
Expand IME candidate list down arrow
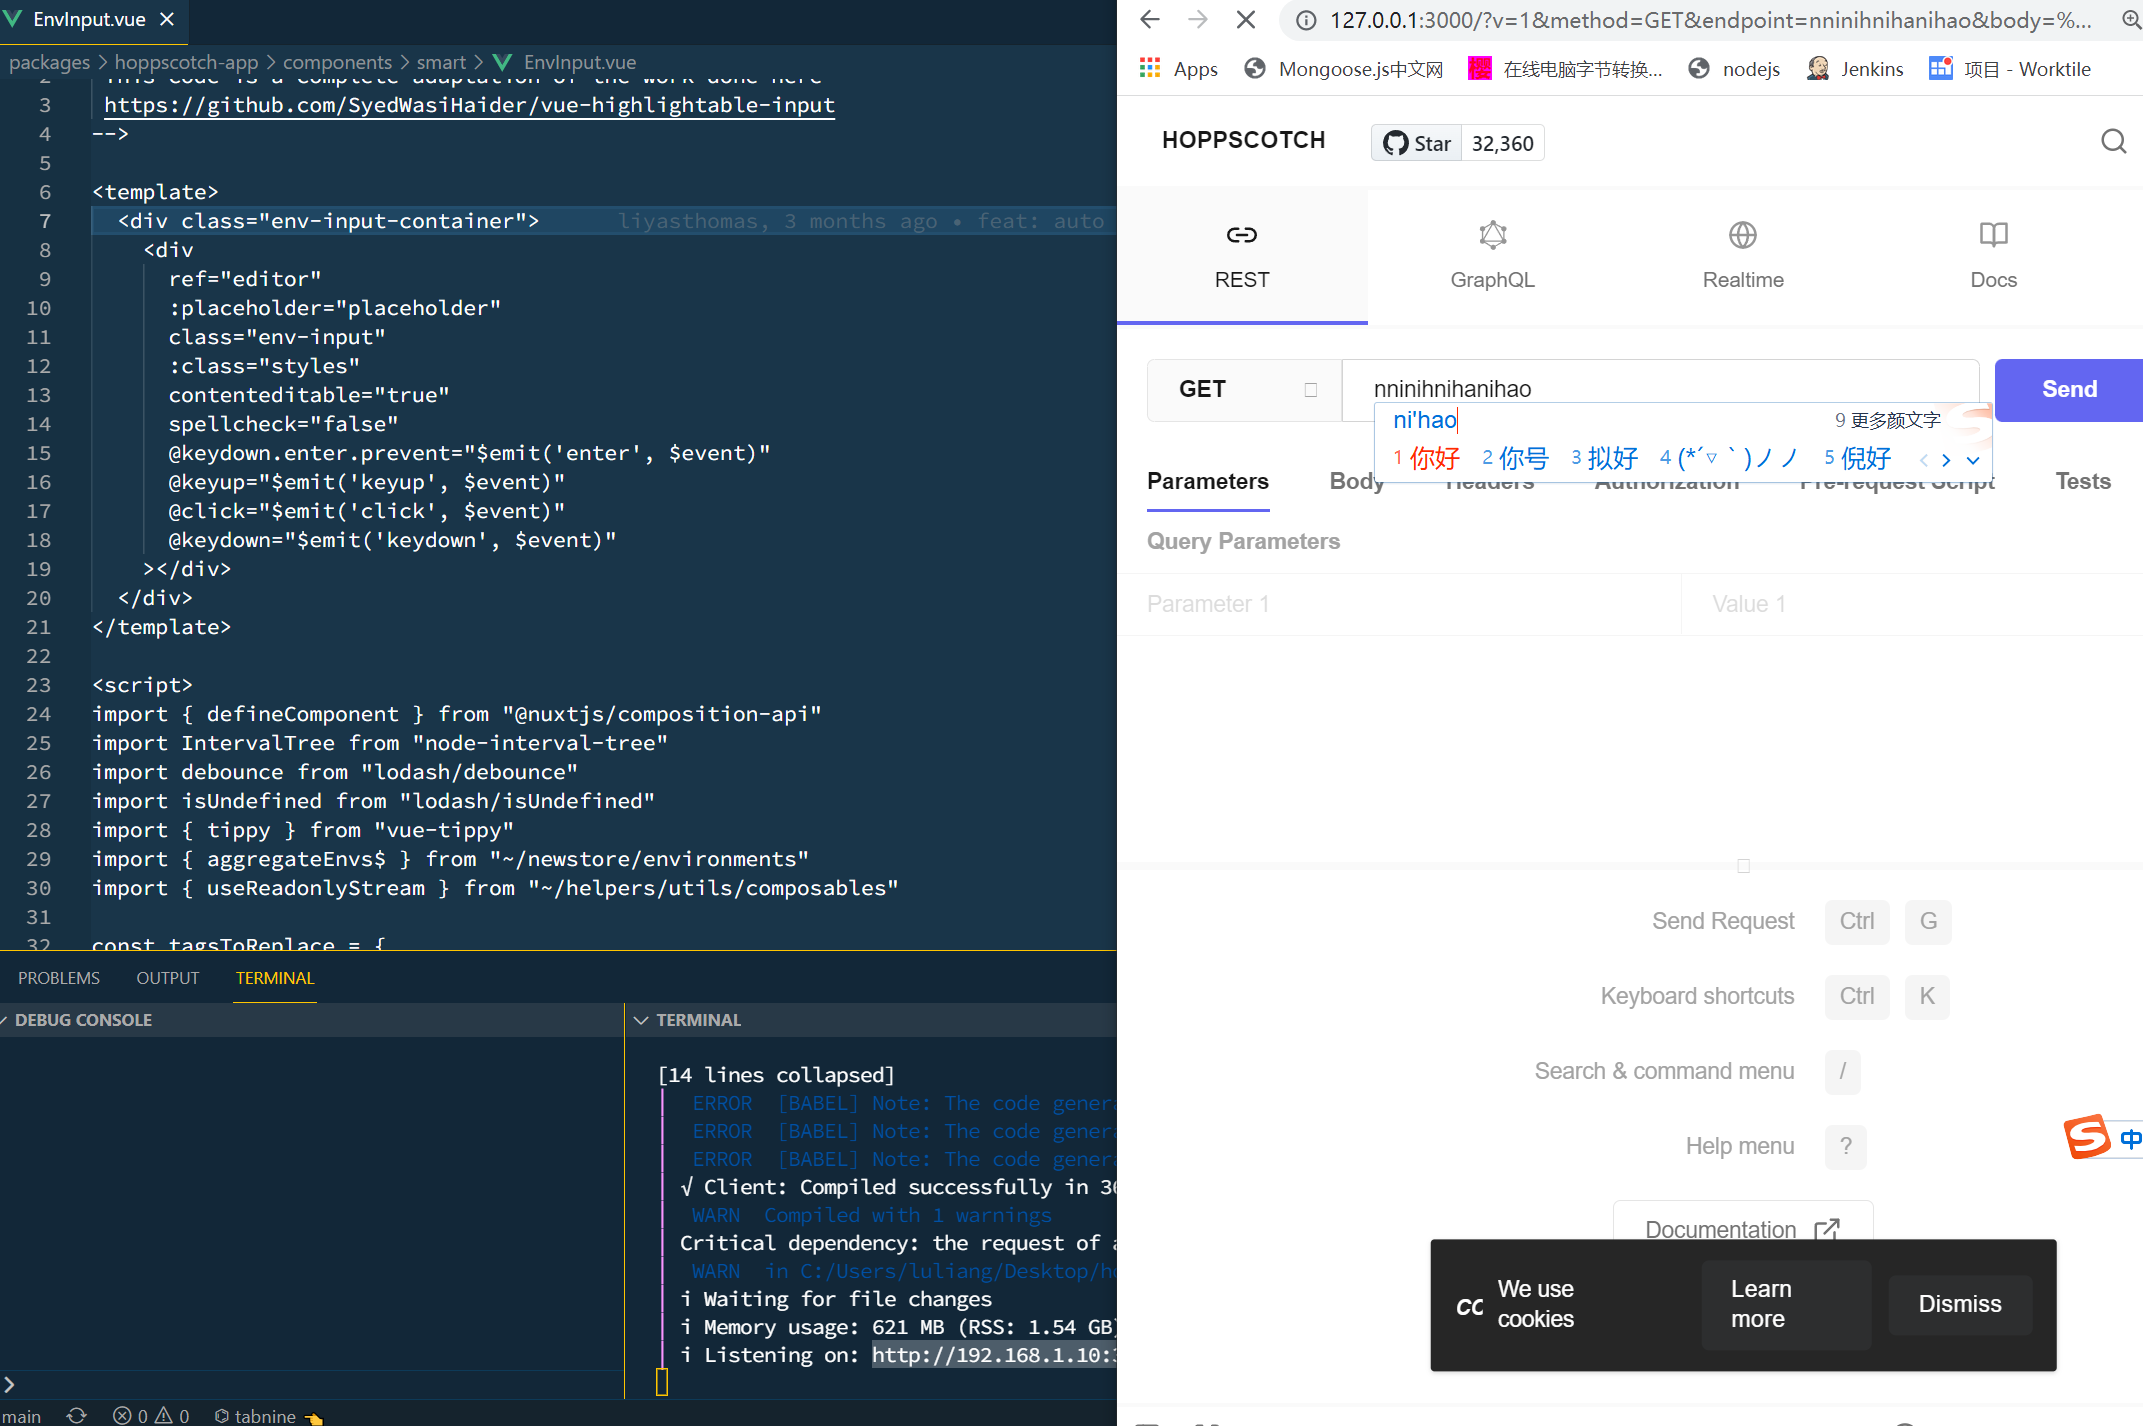coord(1972,460)
